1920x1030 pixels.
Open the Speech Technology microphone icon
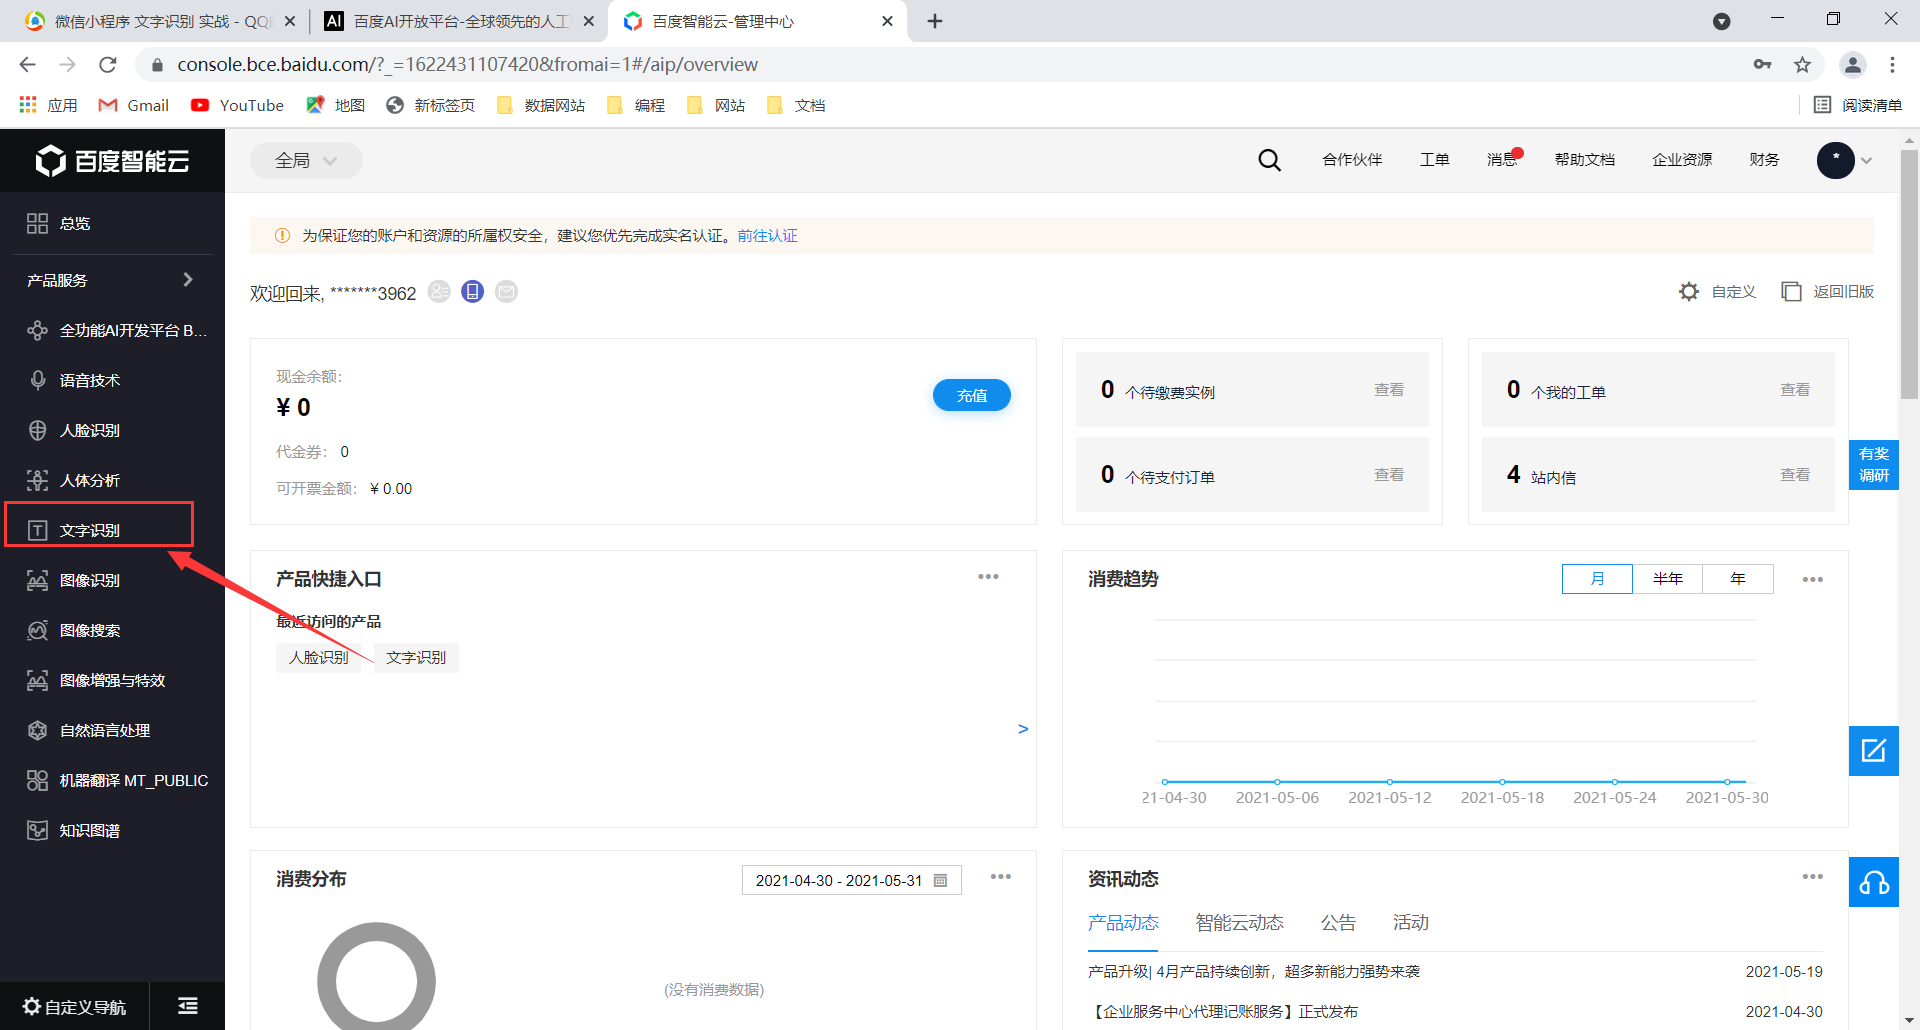coord(37,380)
